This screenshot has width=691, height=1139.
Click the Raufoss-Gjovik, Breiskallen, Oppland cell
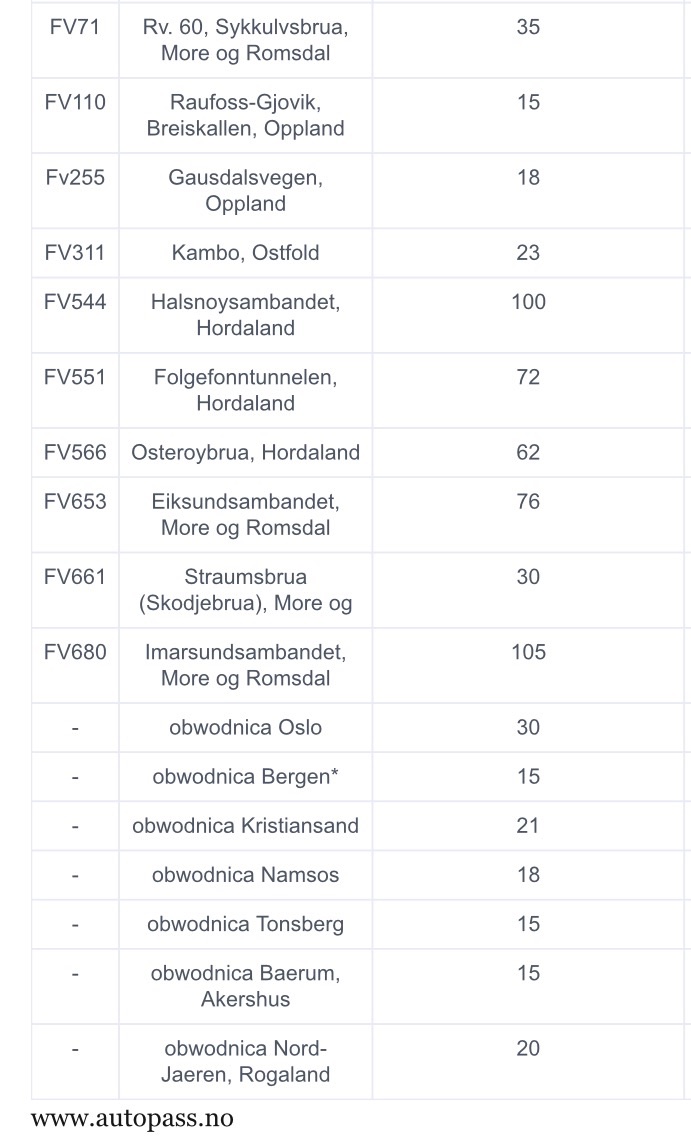click(x=246, y=115)
